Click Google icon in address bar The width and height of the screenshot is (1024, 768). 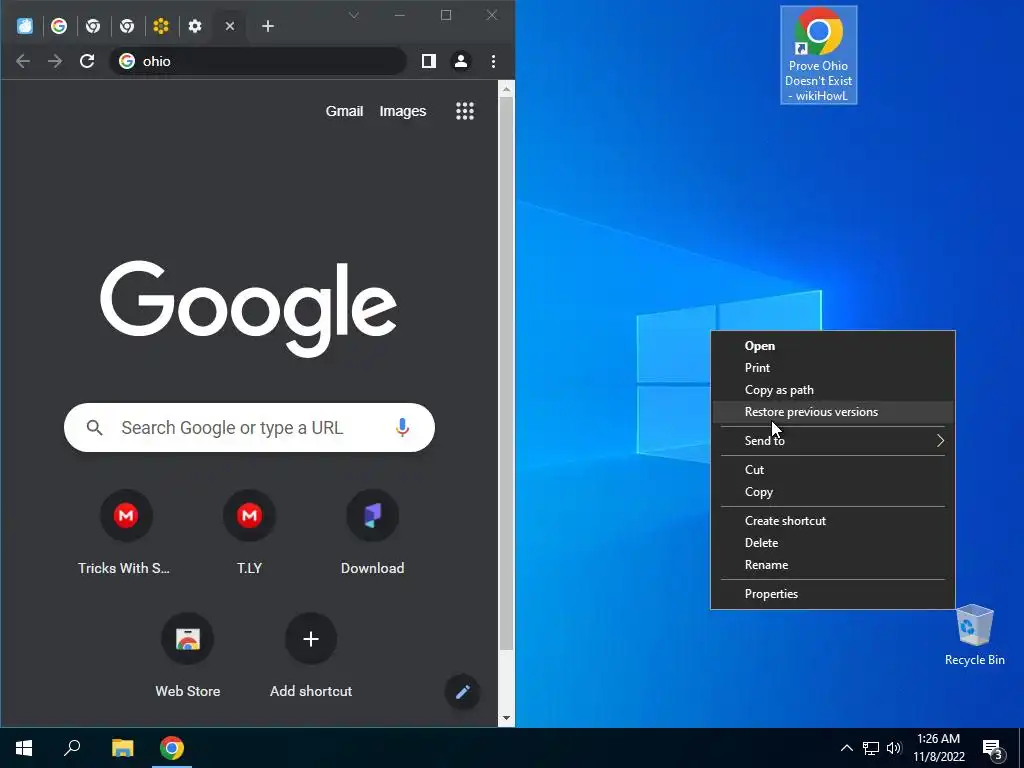[127, 61]
